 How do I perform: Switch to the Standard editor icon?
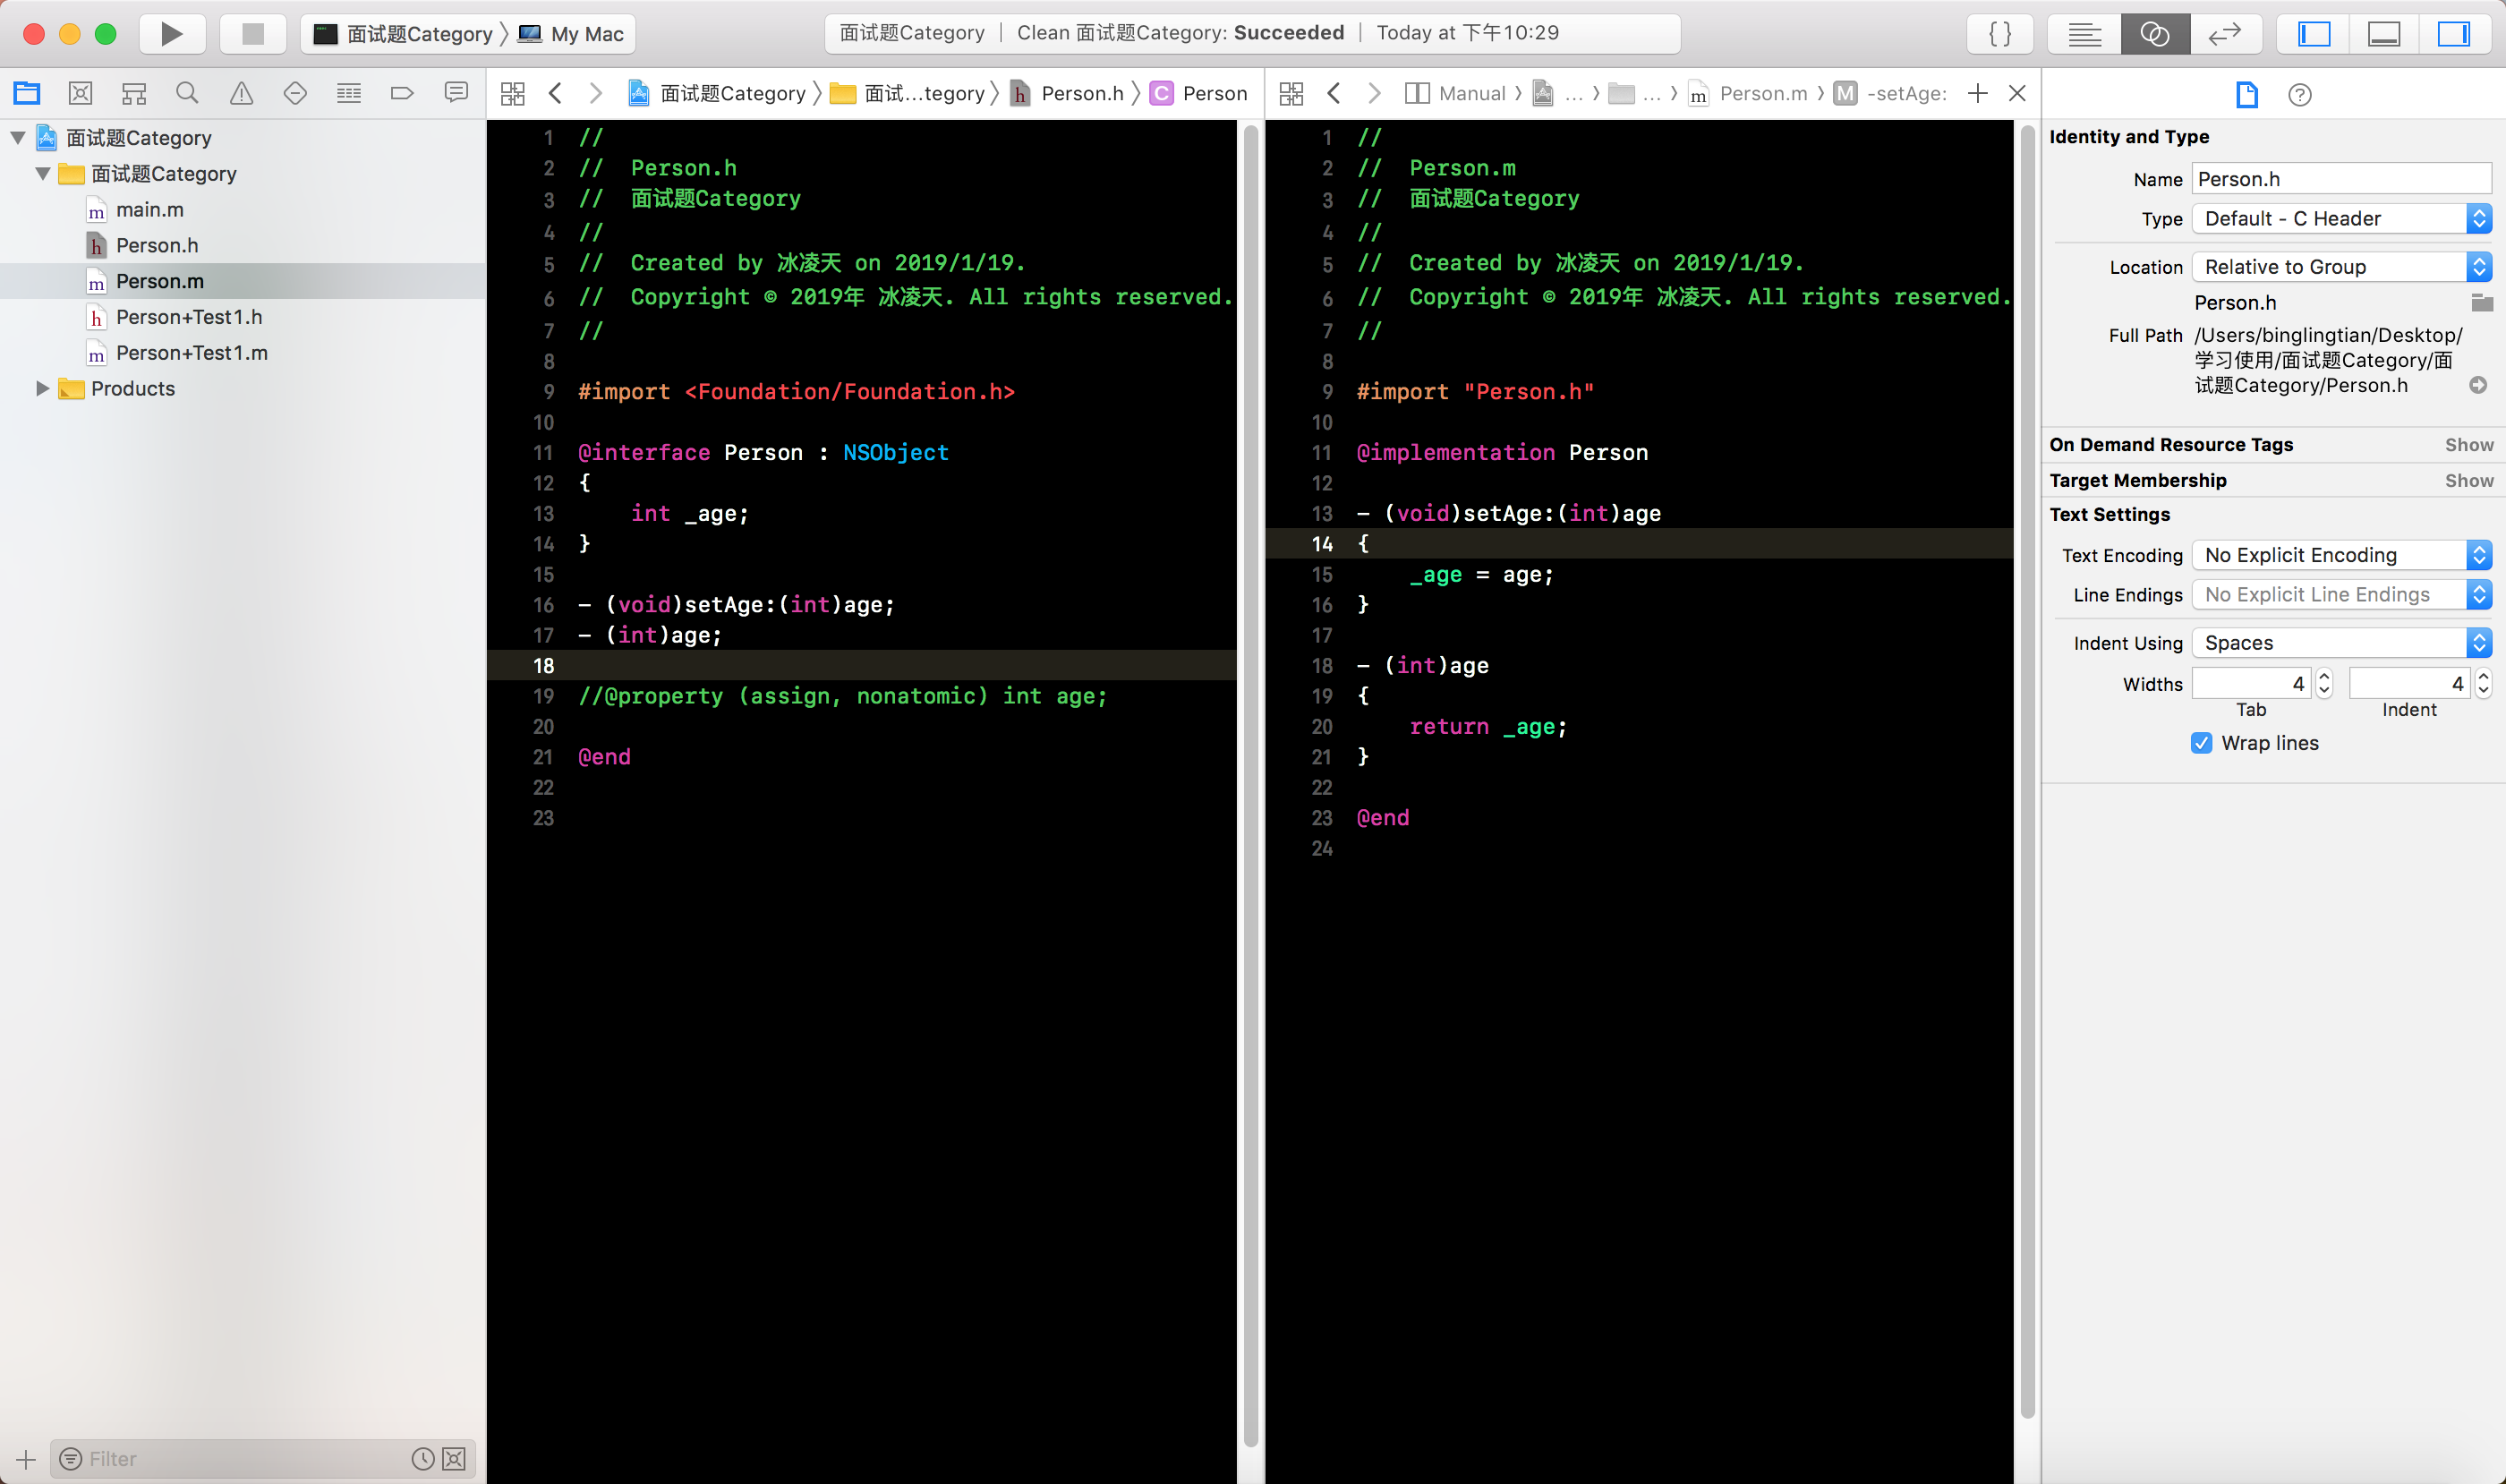tap(2084, 34)
